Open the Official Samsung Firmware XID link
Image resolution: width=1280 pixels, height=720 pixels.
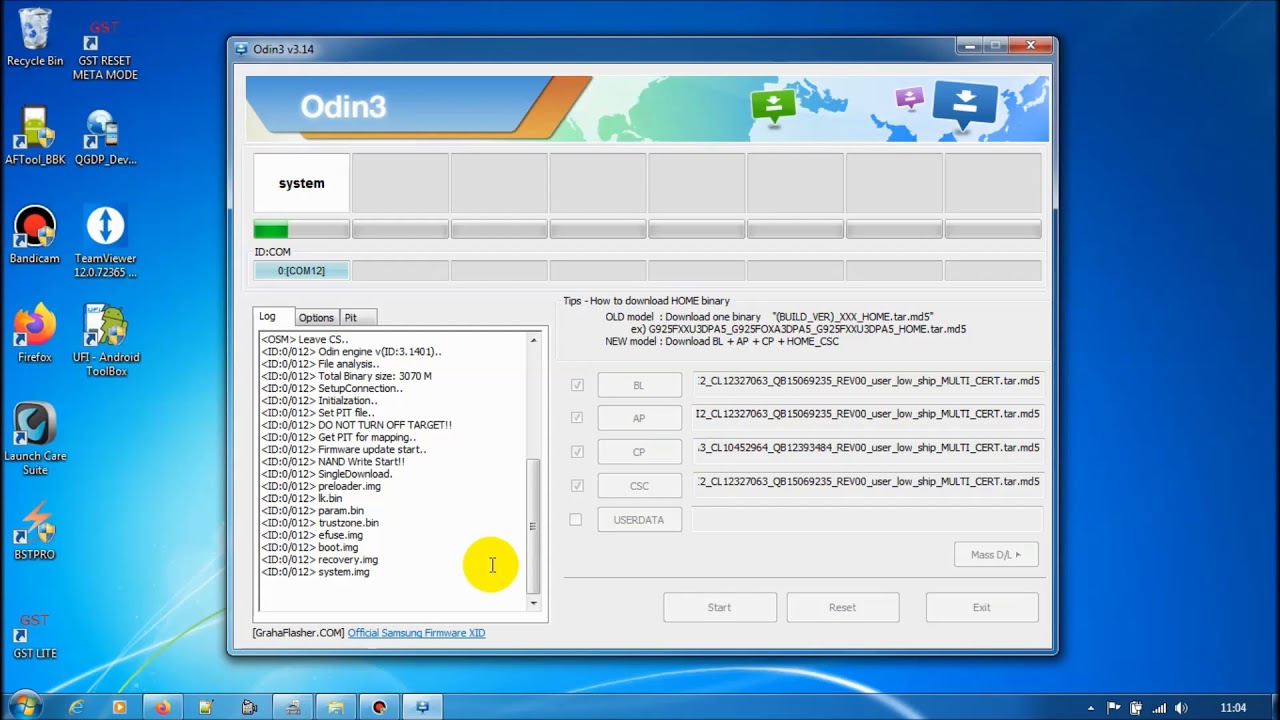pyautogui.click(x=416, y=633)
